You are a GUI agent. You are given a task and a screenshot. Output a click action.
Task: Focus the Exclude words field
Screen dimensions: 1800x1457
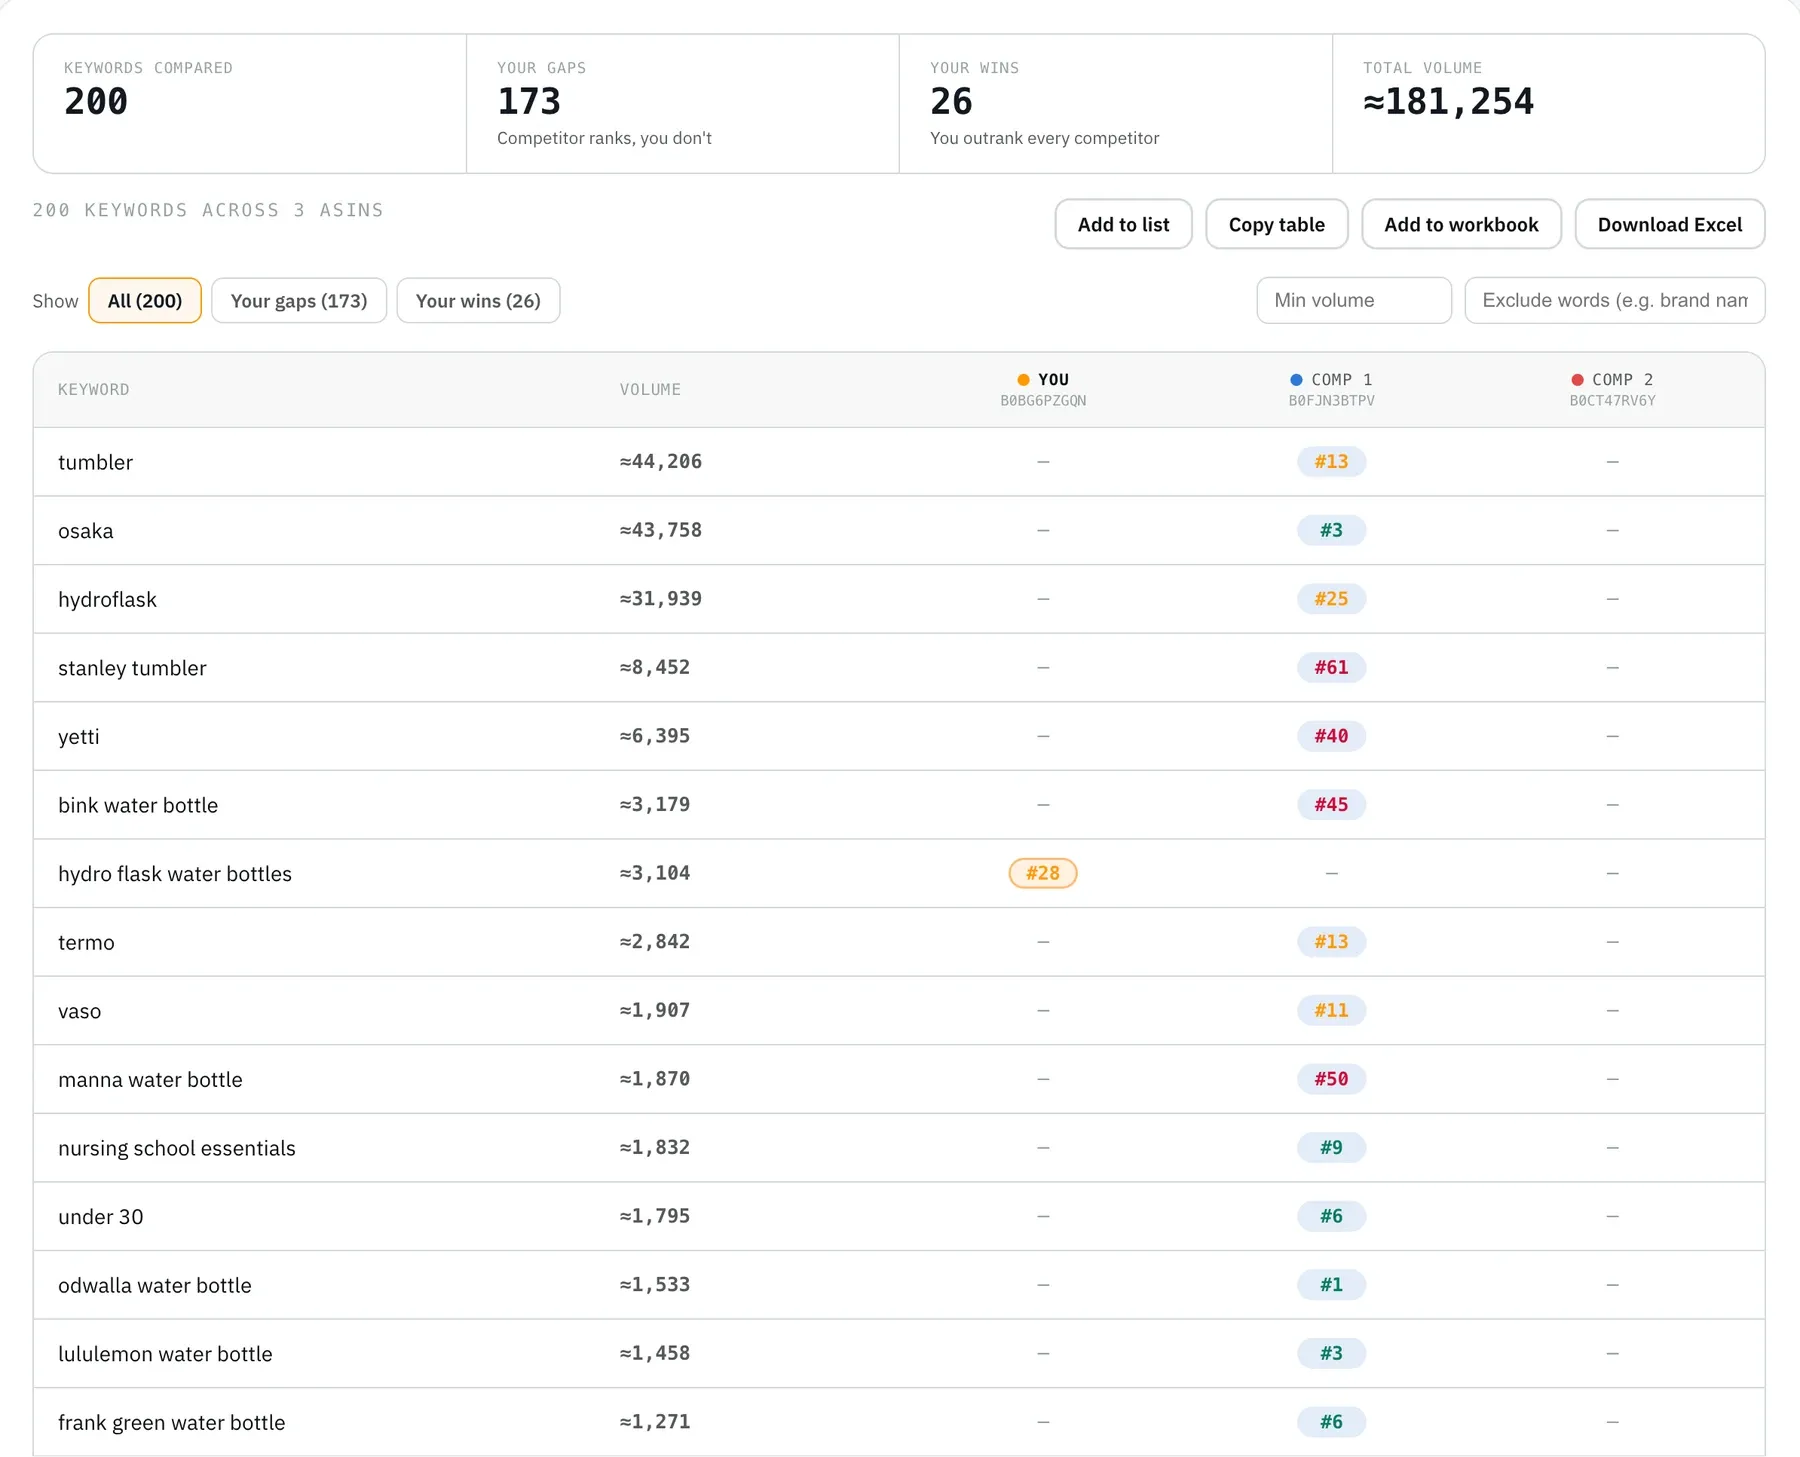coord(1615,300)
